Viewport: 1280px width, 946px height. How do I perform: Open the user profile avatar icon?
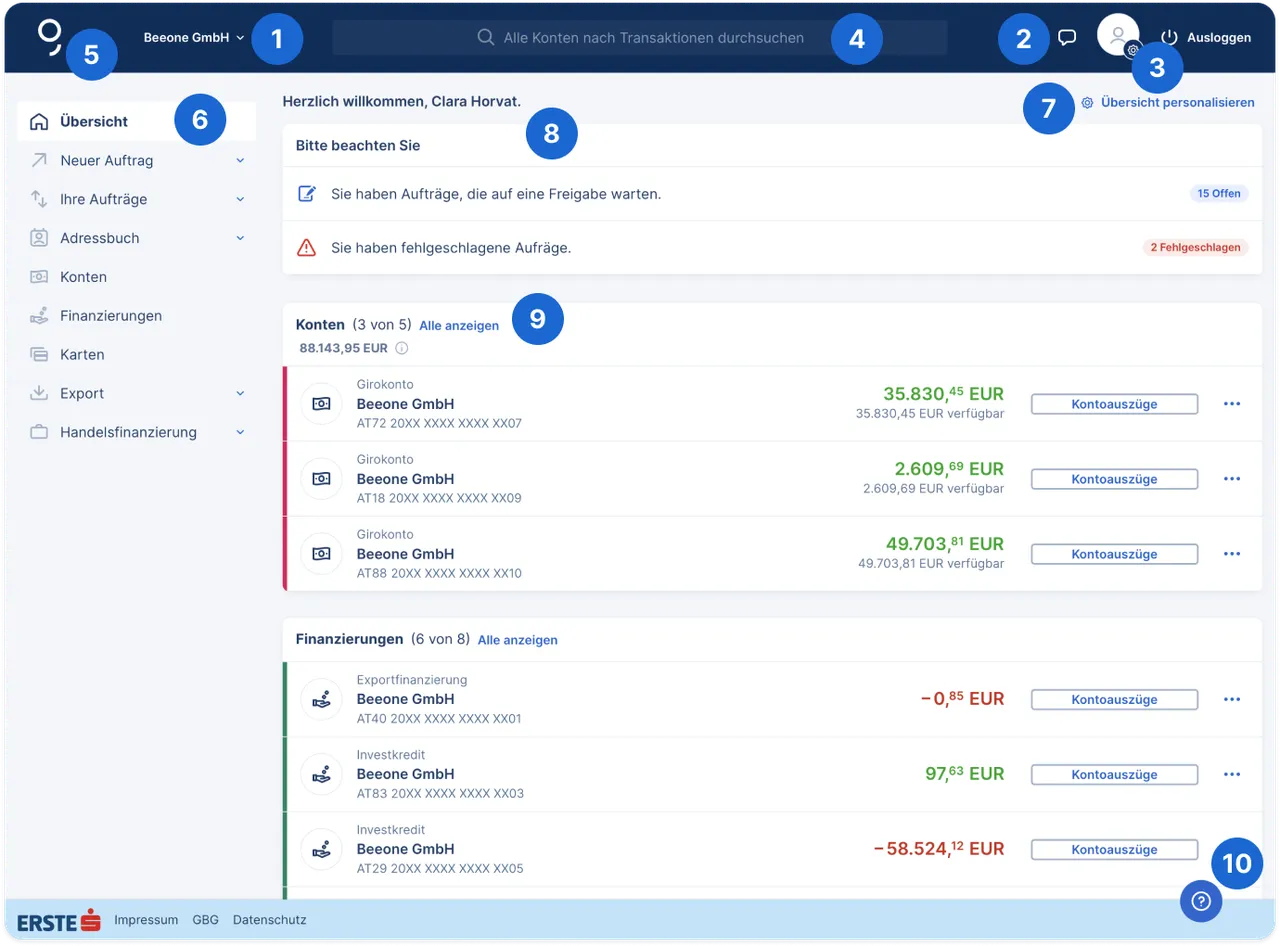pos(1118,35)
